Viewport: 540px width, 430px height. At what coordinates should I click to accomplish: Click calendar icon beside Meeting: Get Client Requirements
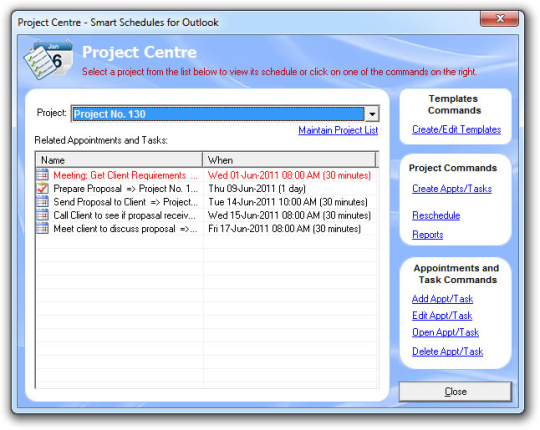click(42, 175)
